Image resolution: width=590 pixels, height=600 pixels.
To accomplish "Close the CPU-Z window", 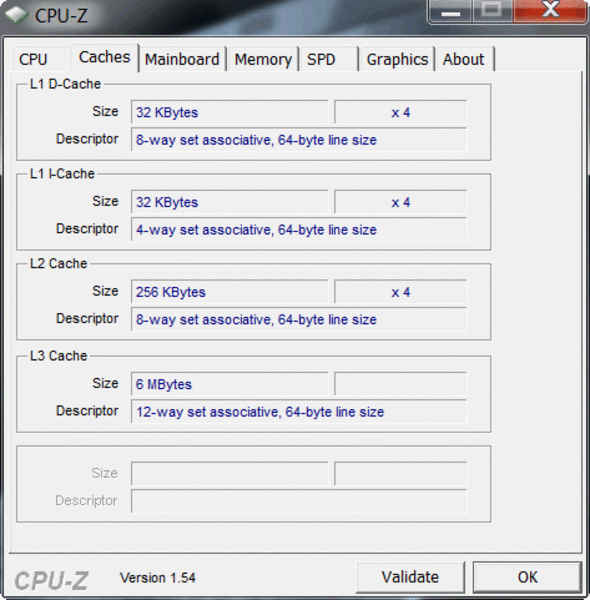I will pyautogui.click(x=550, y=11).
